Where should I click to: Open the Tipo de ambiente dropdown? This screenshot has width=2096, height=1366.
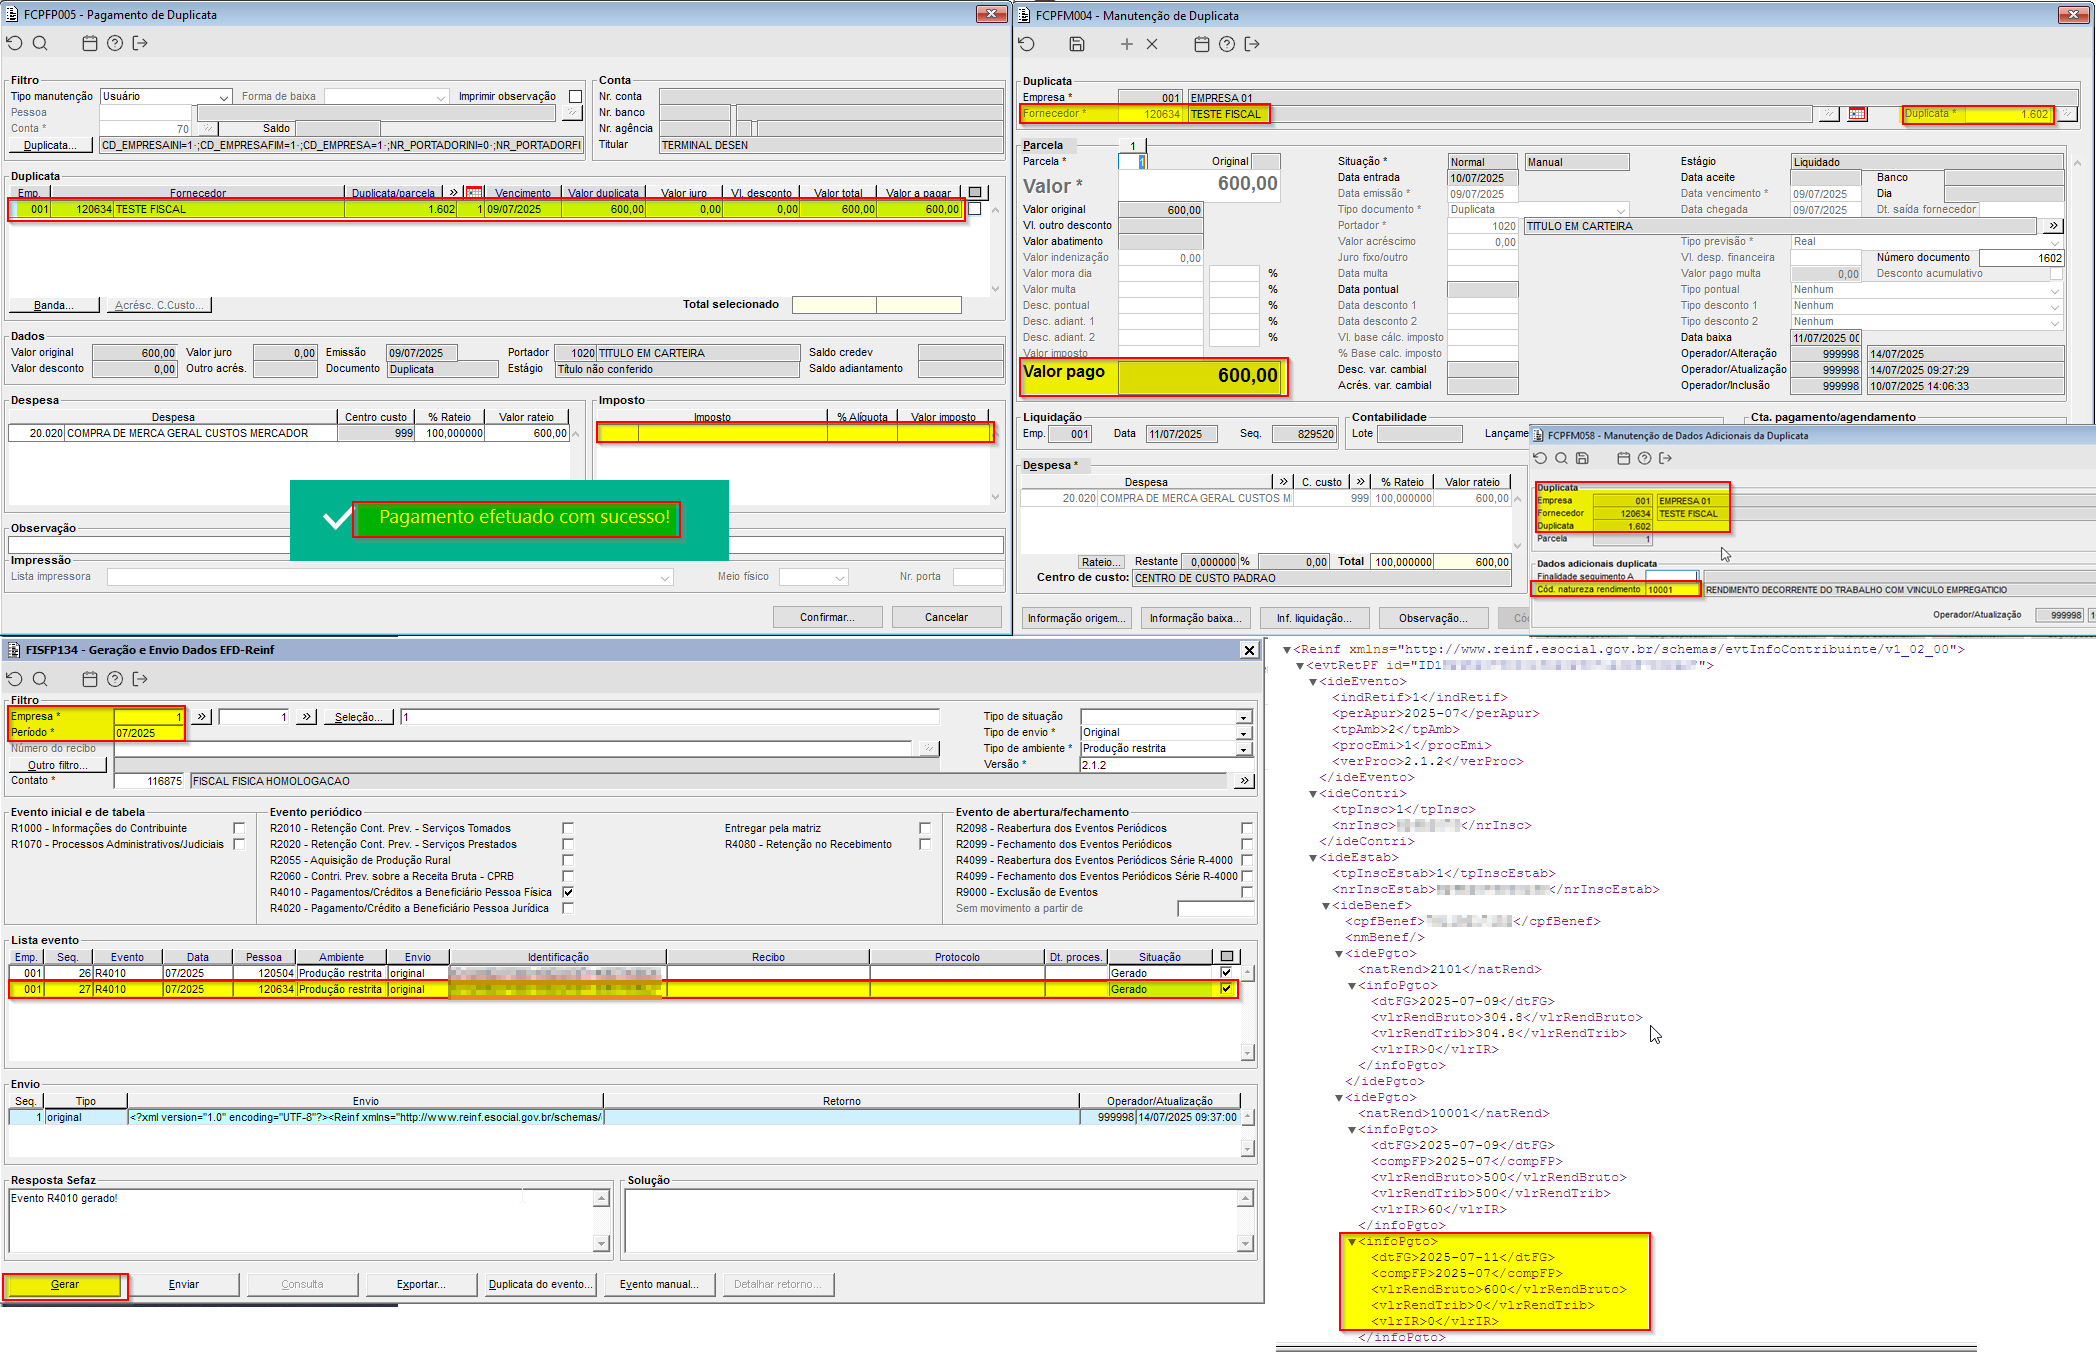[x=1243, y=749]
